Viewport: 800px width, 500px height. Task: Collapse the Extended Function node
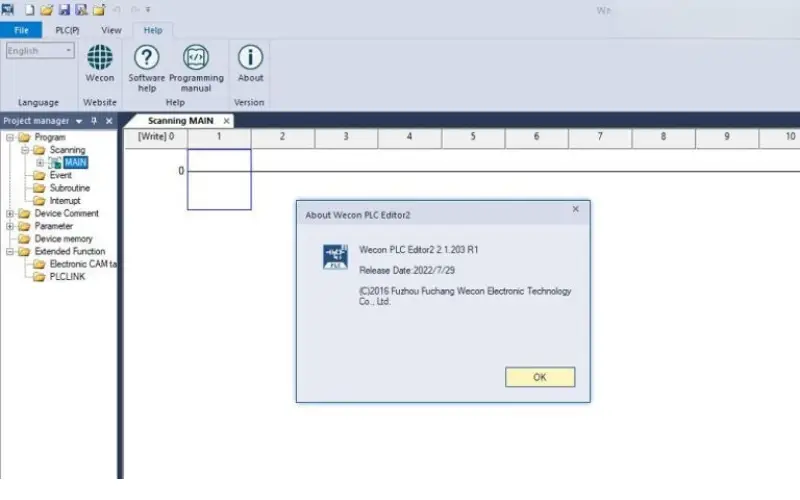[10, 252]
